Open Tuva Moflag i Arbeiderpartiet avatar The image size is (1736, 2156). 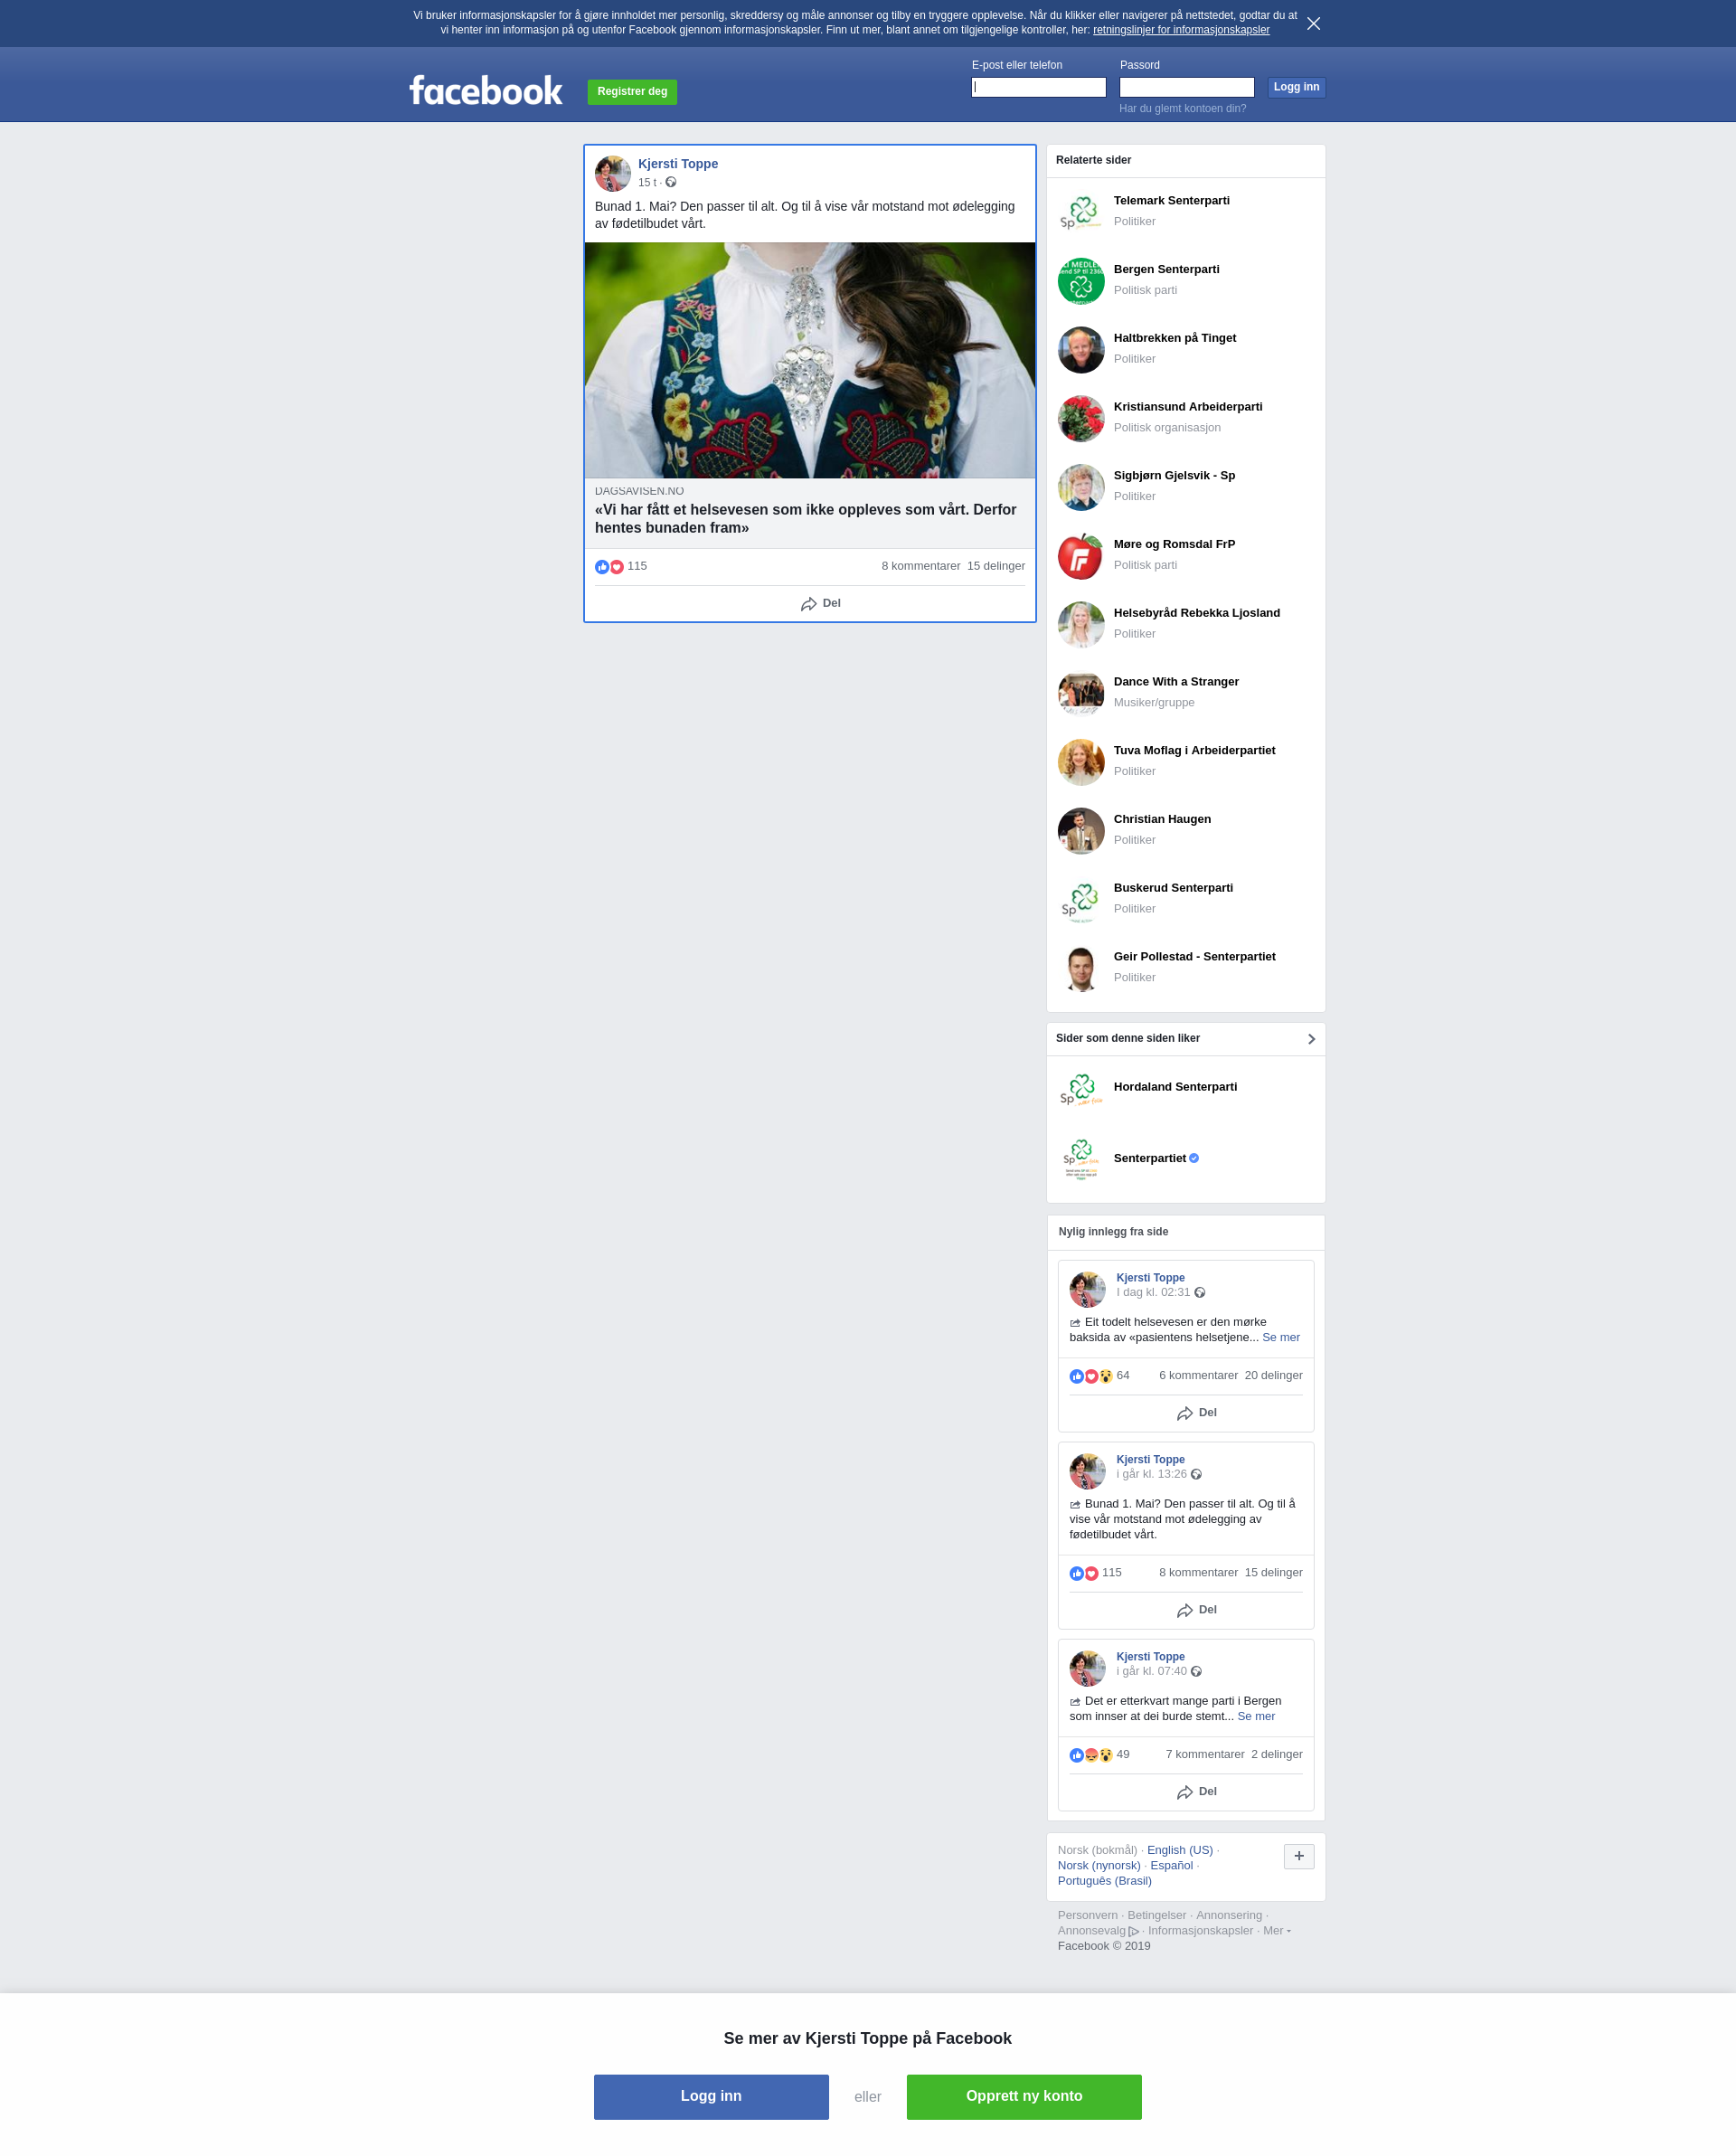click(x=1081, y=762)
